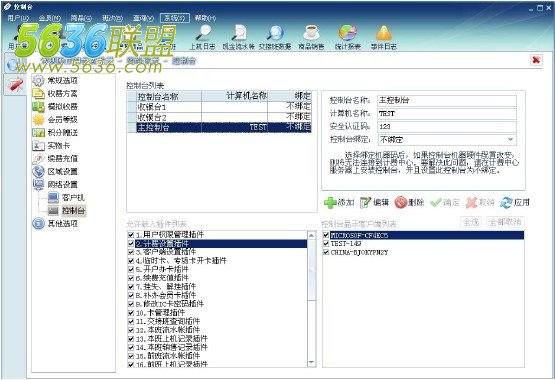Open the 系统(S) menu

pyautogui.click(x=174, y=18)
